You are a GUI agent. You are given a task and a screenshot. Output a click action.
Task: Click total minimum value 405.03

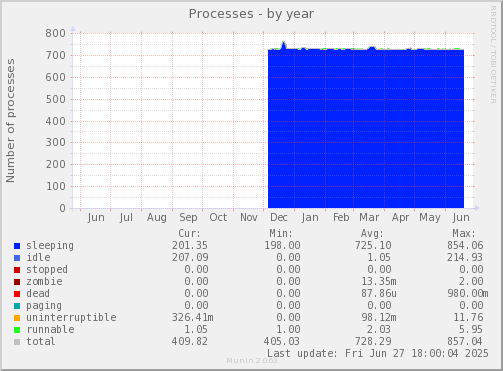[x=282, y=341]
